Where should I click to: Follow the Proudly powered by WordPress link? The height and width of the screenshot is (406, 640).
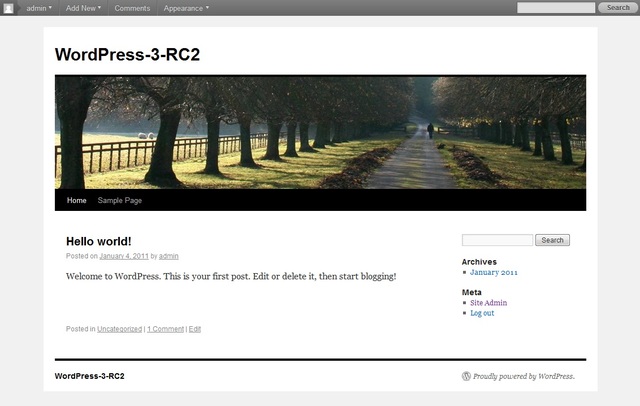(x=524, y=376)
